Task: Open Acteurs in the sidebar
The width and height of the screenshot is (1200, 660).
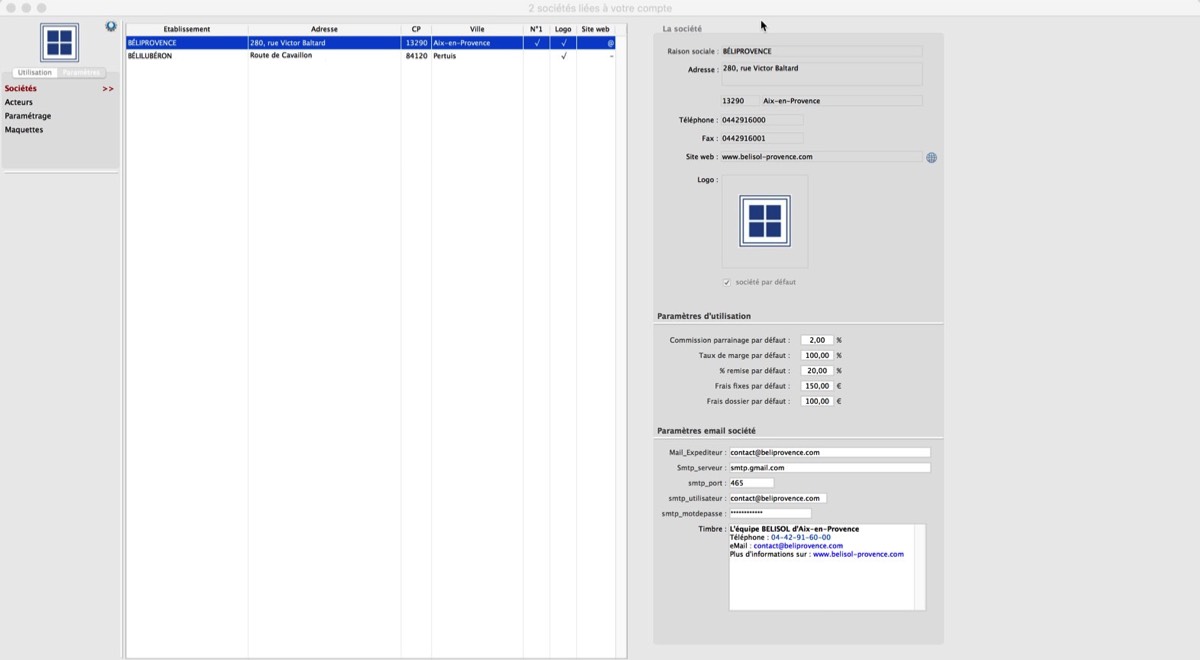Action: tap(19, 102)
